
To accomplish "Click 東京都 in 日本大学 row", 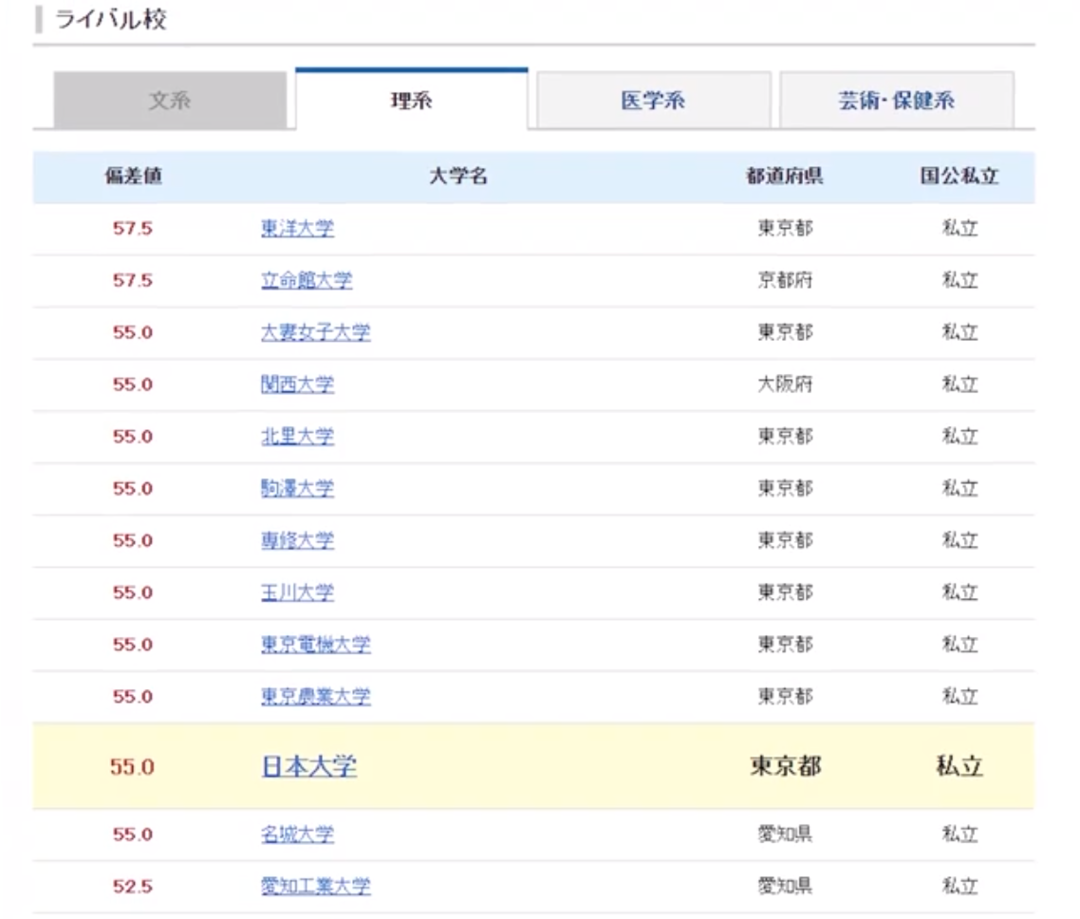I will coord(786,766).
